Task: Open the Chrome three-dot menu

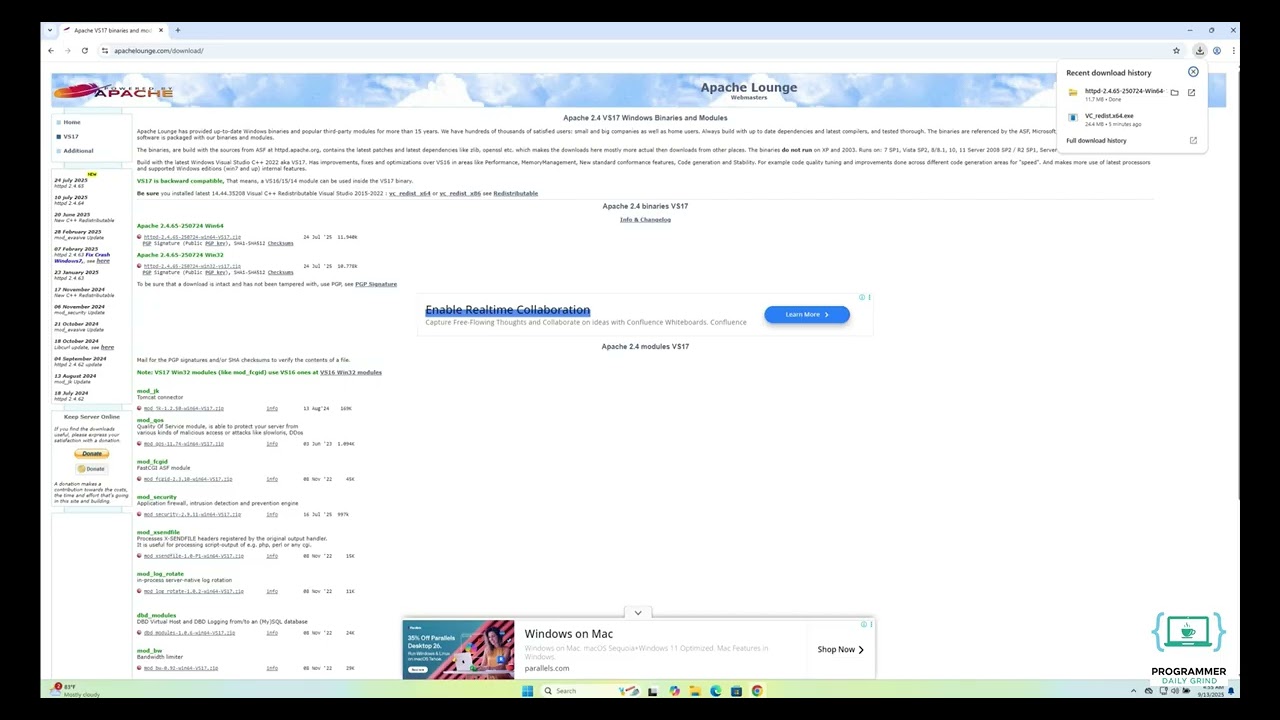Action: (1233, 51)
